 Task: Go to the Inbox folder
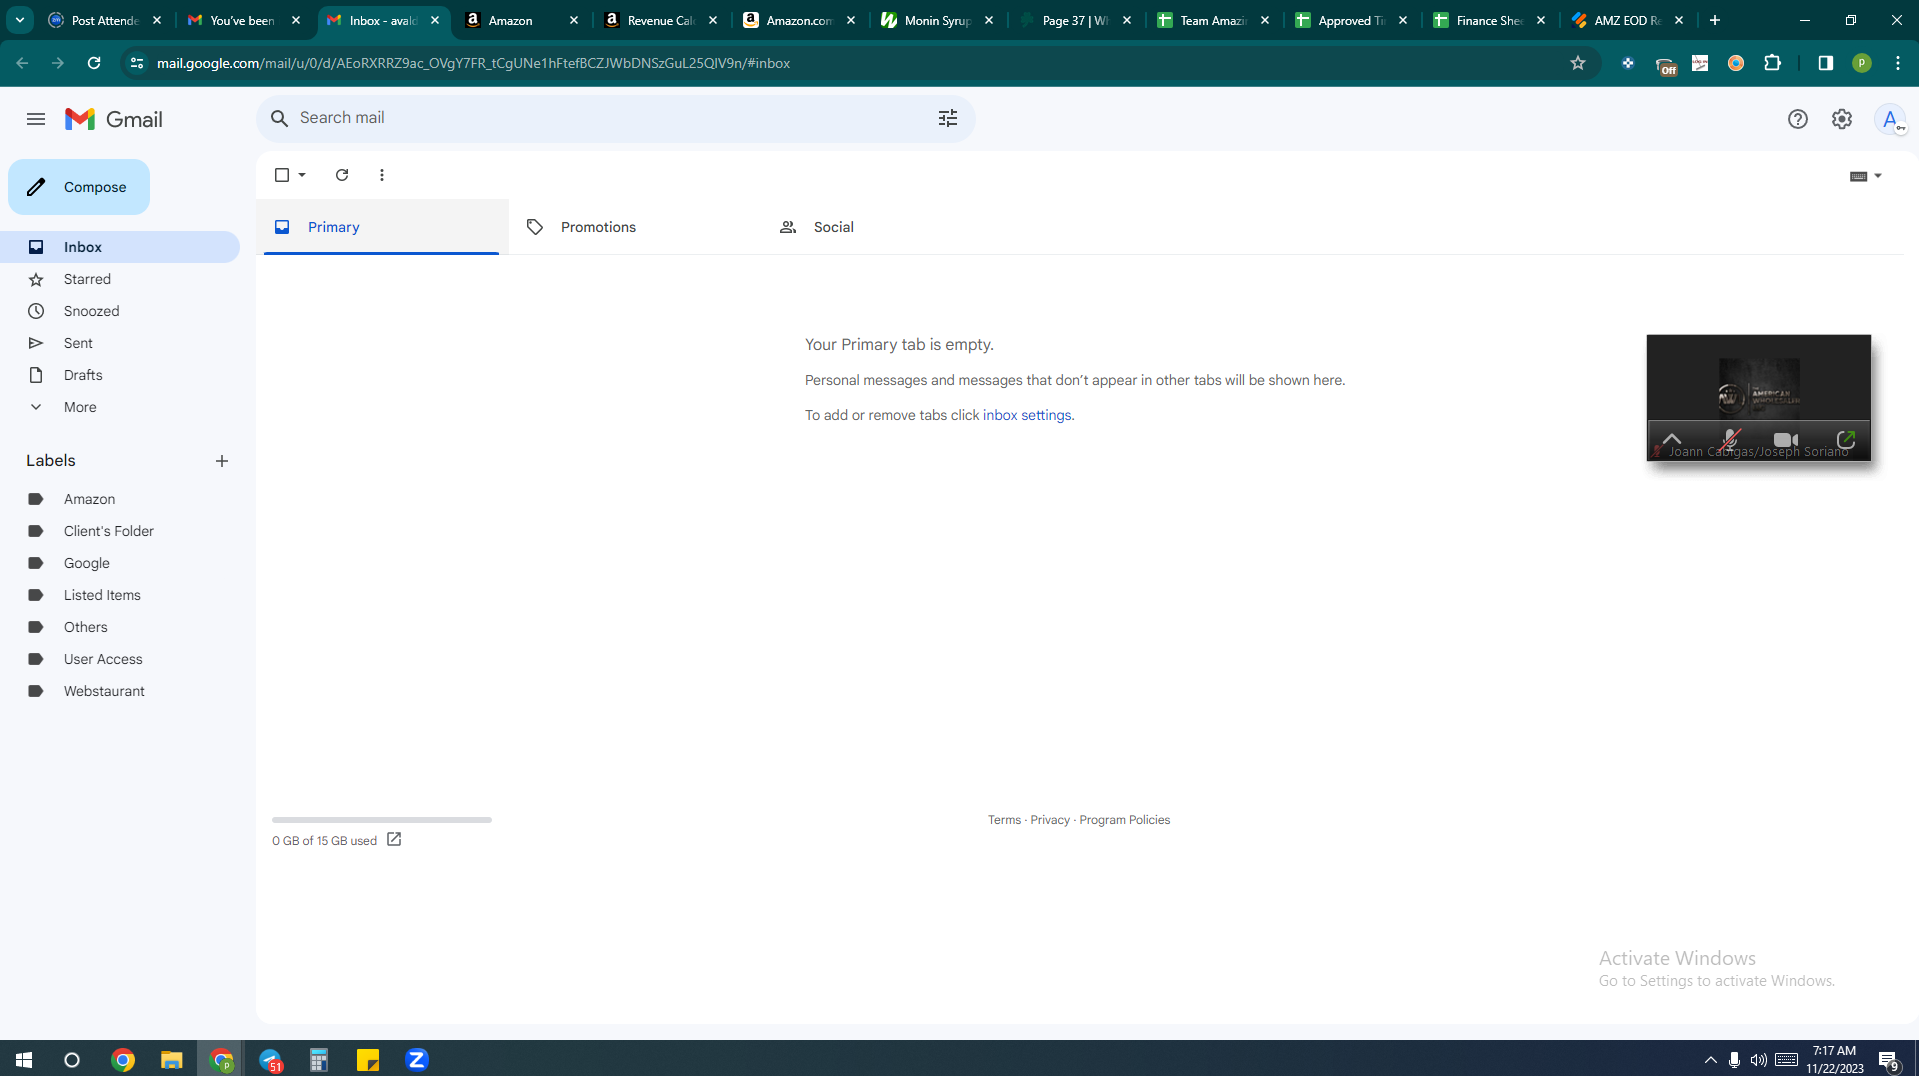click(120, 247)
